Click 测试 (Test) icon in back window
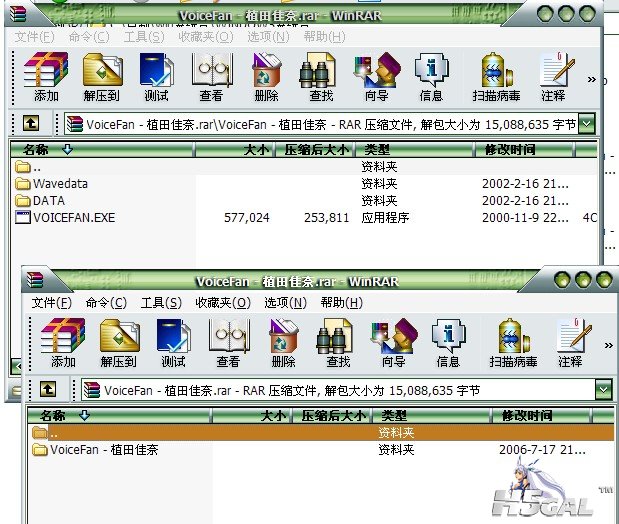Image resolution: width=619 pixels, height=524 pixels. click(157, 70)
